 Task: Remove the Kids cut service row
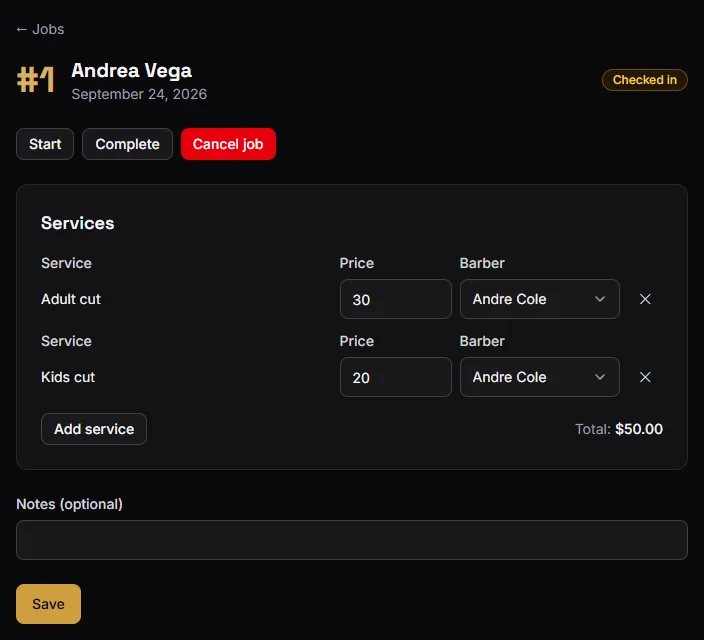point(645,377)
